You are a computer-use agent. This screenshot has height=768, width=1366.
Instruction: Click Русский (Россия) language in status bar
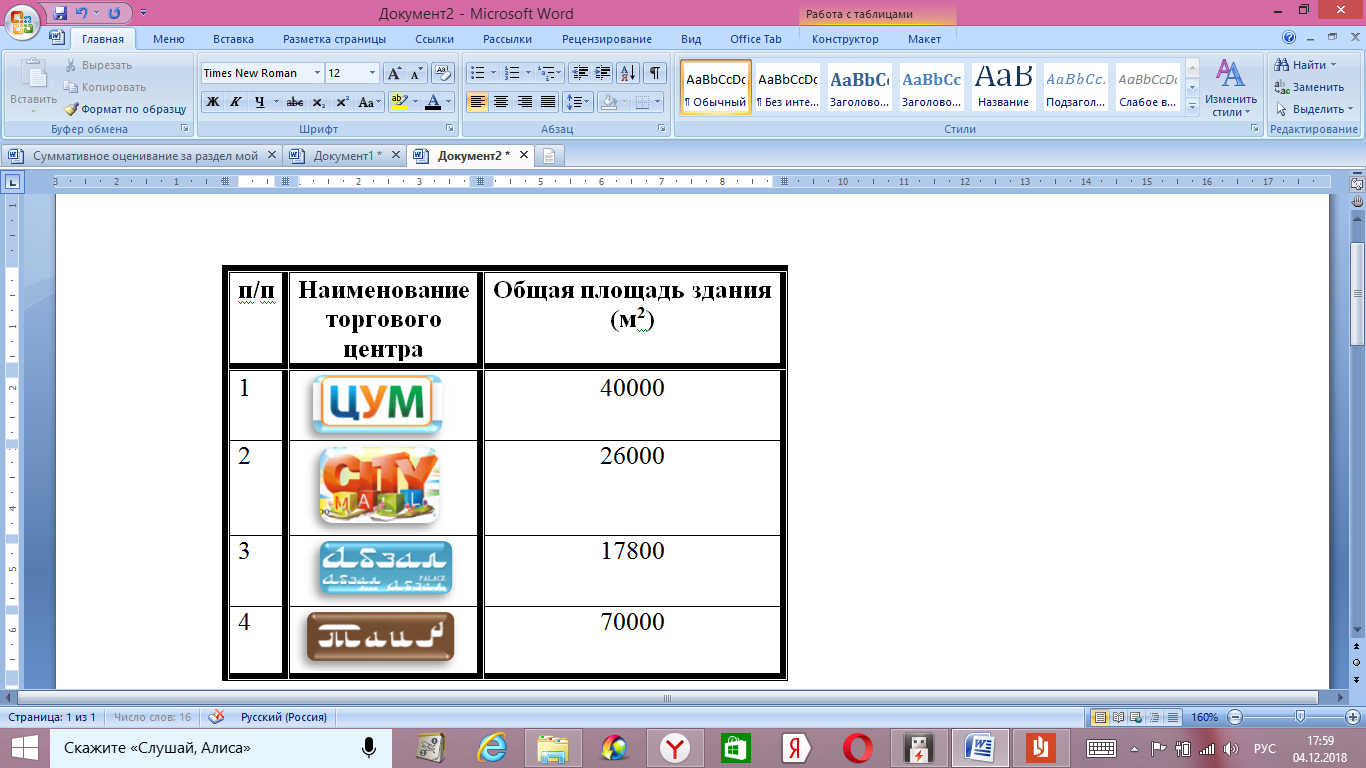pyautogui.click(x=283, y=717)
